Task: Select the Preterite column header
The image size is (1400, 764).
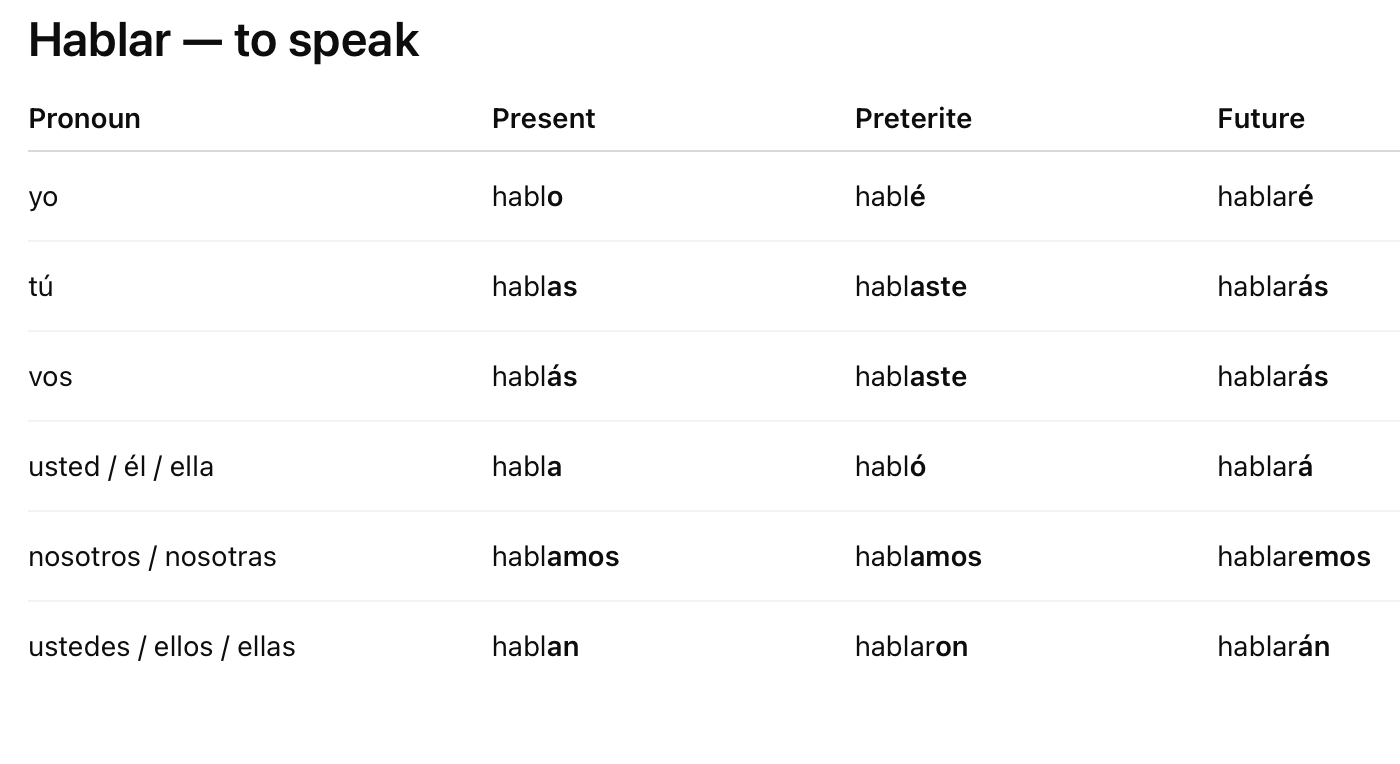Action: 913,118
